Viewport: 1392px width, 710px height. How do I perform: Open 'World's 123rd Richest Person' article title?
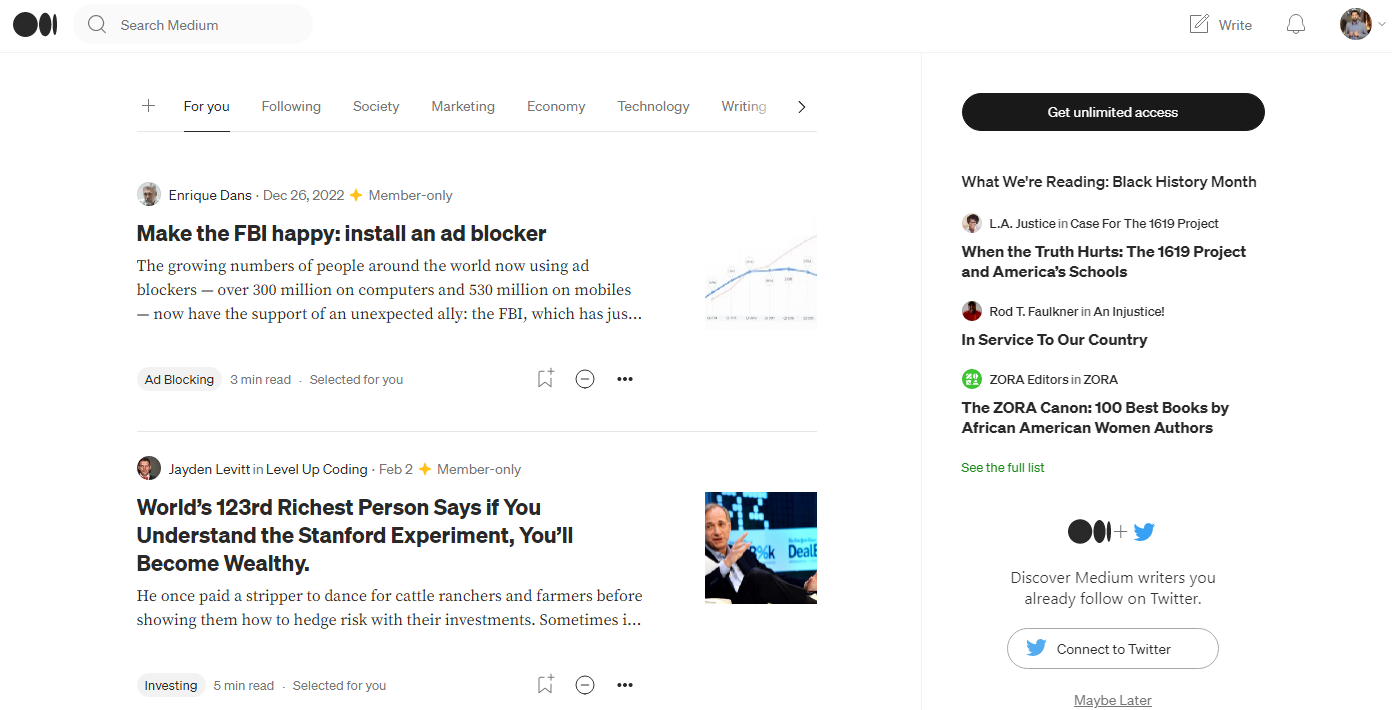[355, 535]
